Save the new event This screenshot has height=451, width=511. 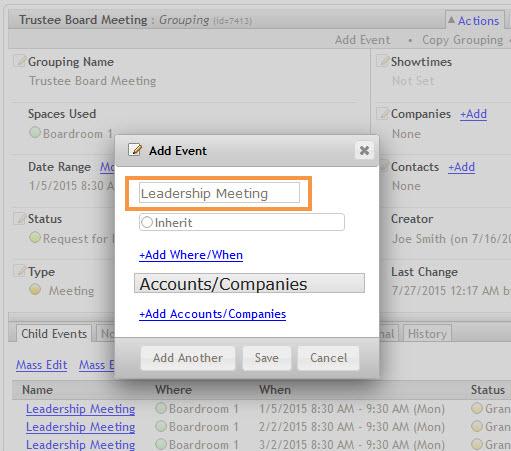click(x=267, y=358)
